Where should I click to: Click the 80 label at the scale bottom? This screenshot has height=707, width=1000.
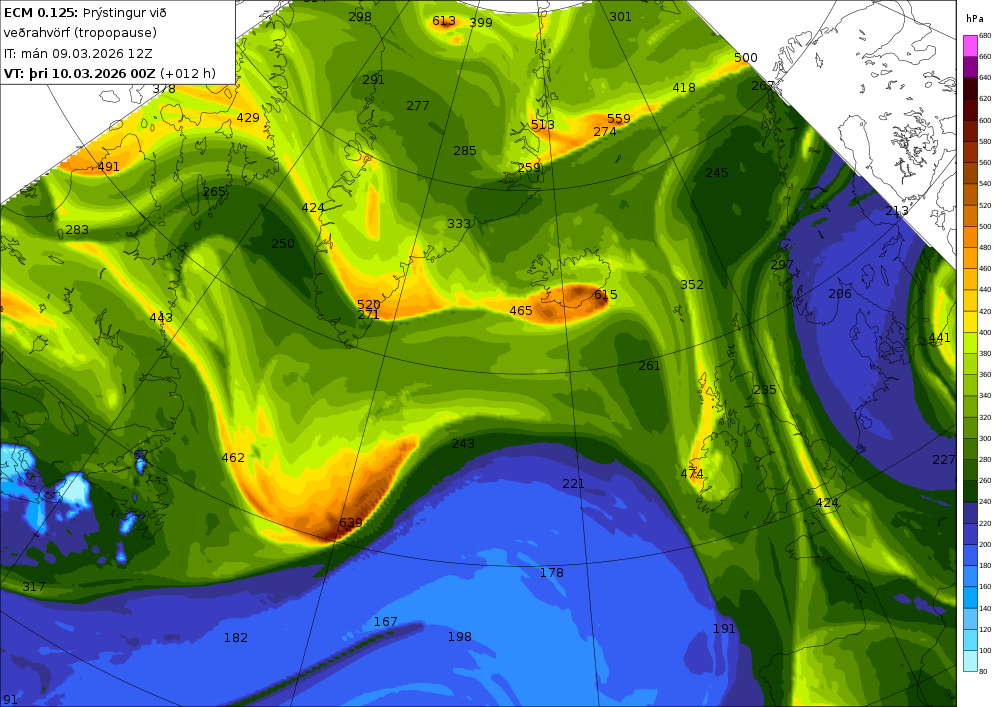point(983,671)
